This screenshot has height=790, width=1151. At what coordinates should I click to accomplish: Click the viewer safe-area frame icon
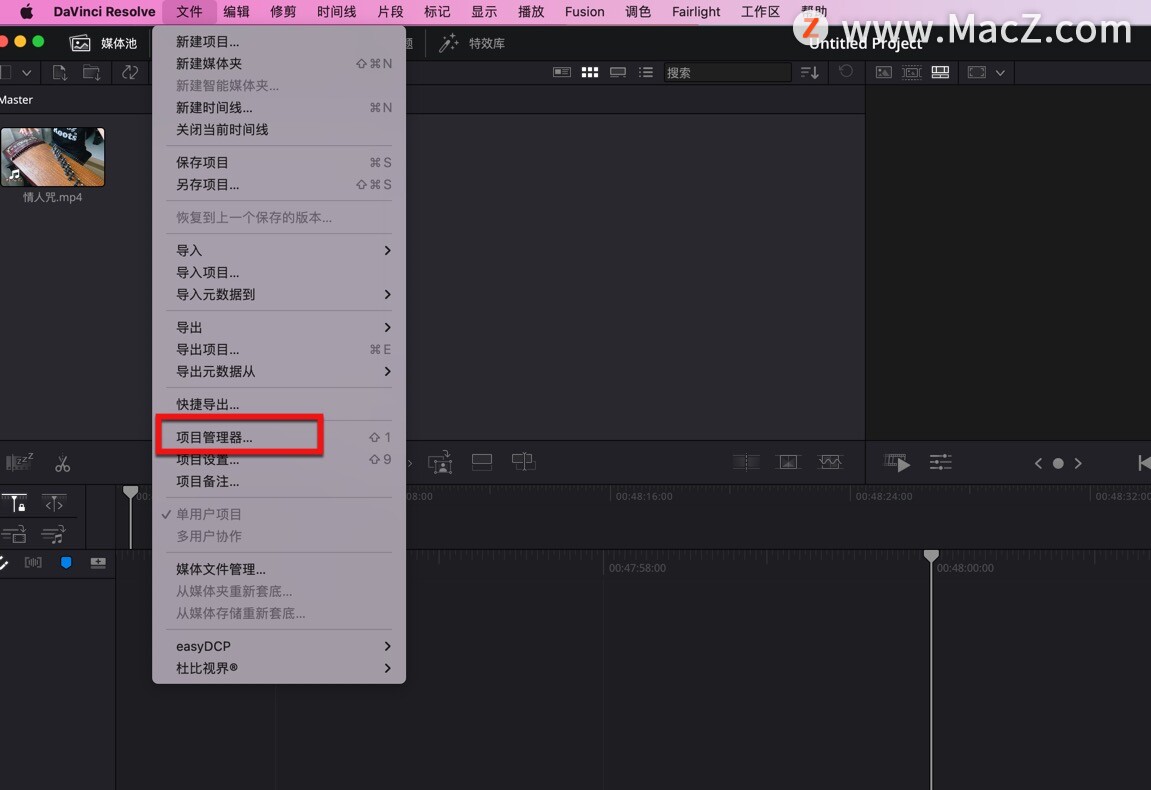click(976, 72)
